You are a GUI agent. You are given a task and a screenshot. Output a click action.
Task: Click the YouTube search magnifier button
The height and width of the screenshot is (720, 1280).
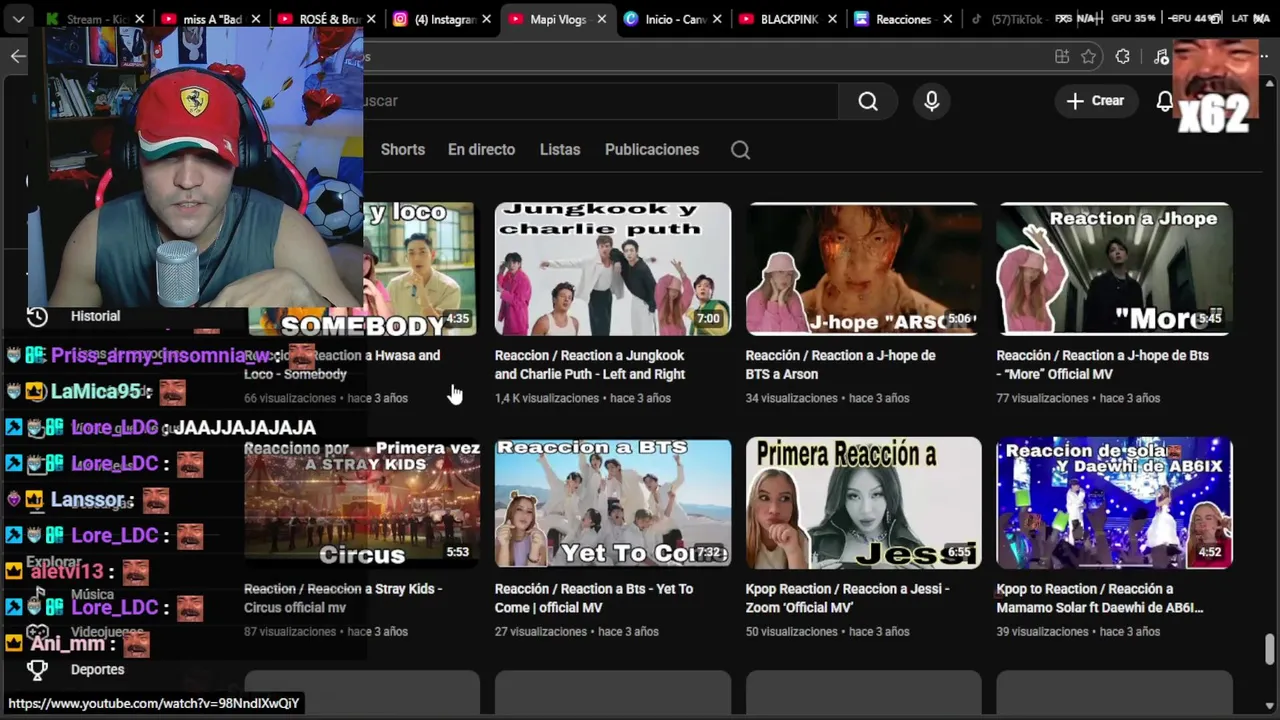coord(868,101)
